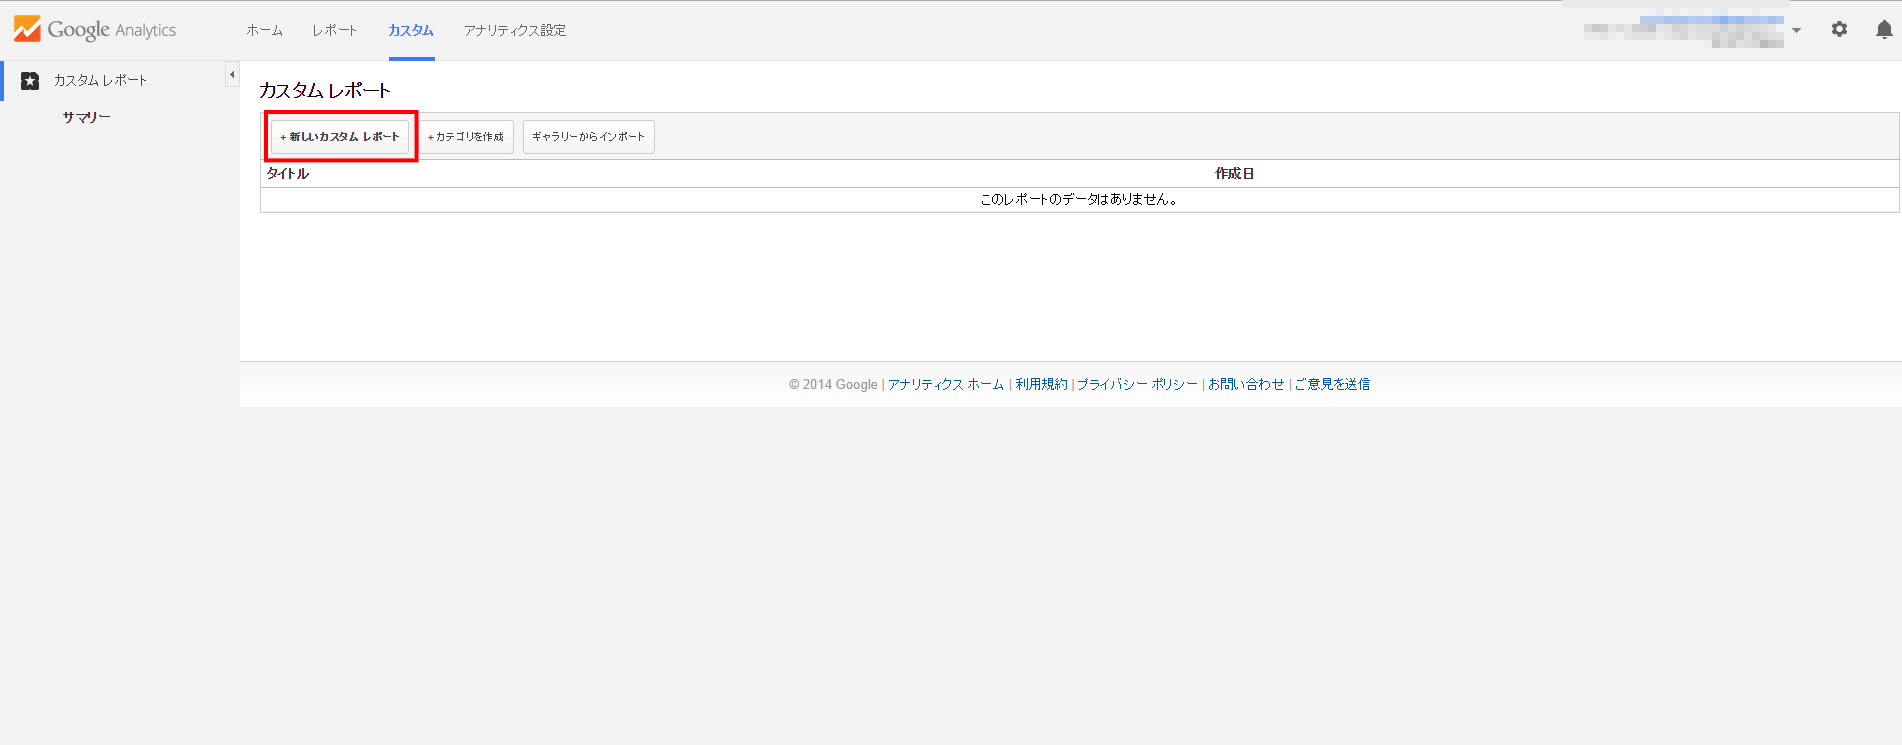Click the ご意見を送信 footer link
Screen dimensions: 1902x745
point(1332,385)
